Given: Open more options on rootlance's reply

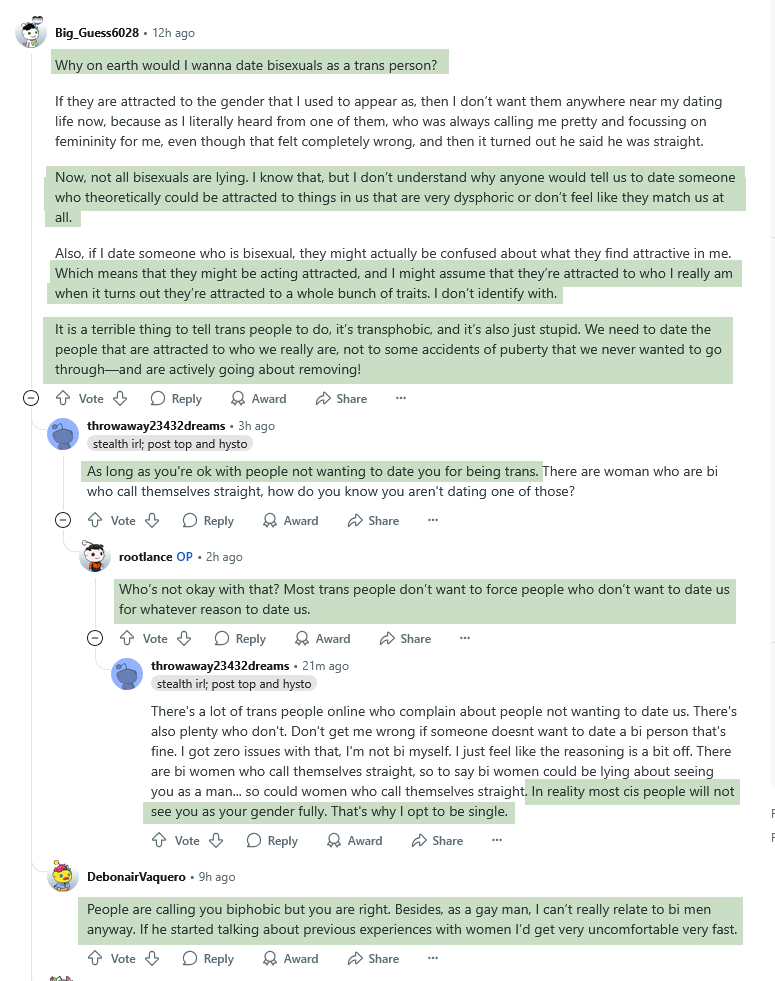Looking at the screenshot, I should [465, 638].
